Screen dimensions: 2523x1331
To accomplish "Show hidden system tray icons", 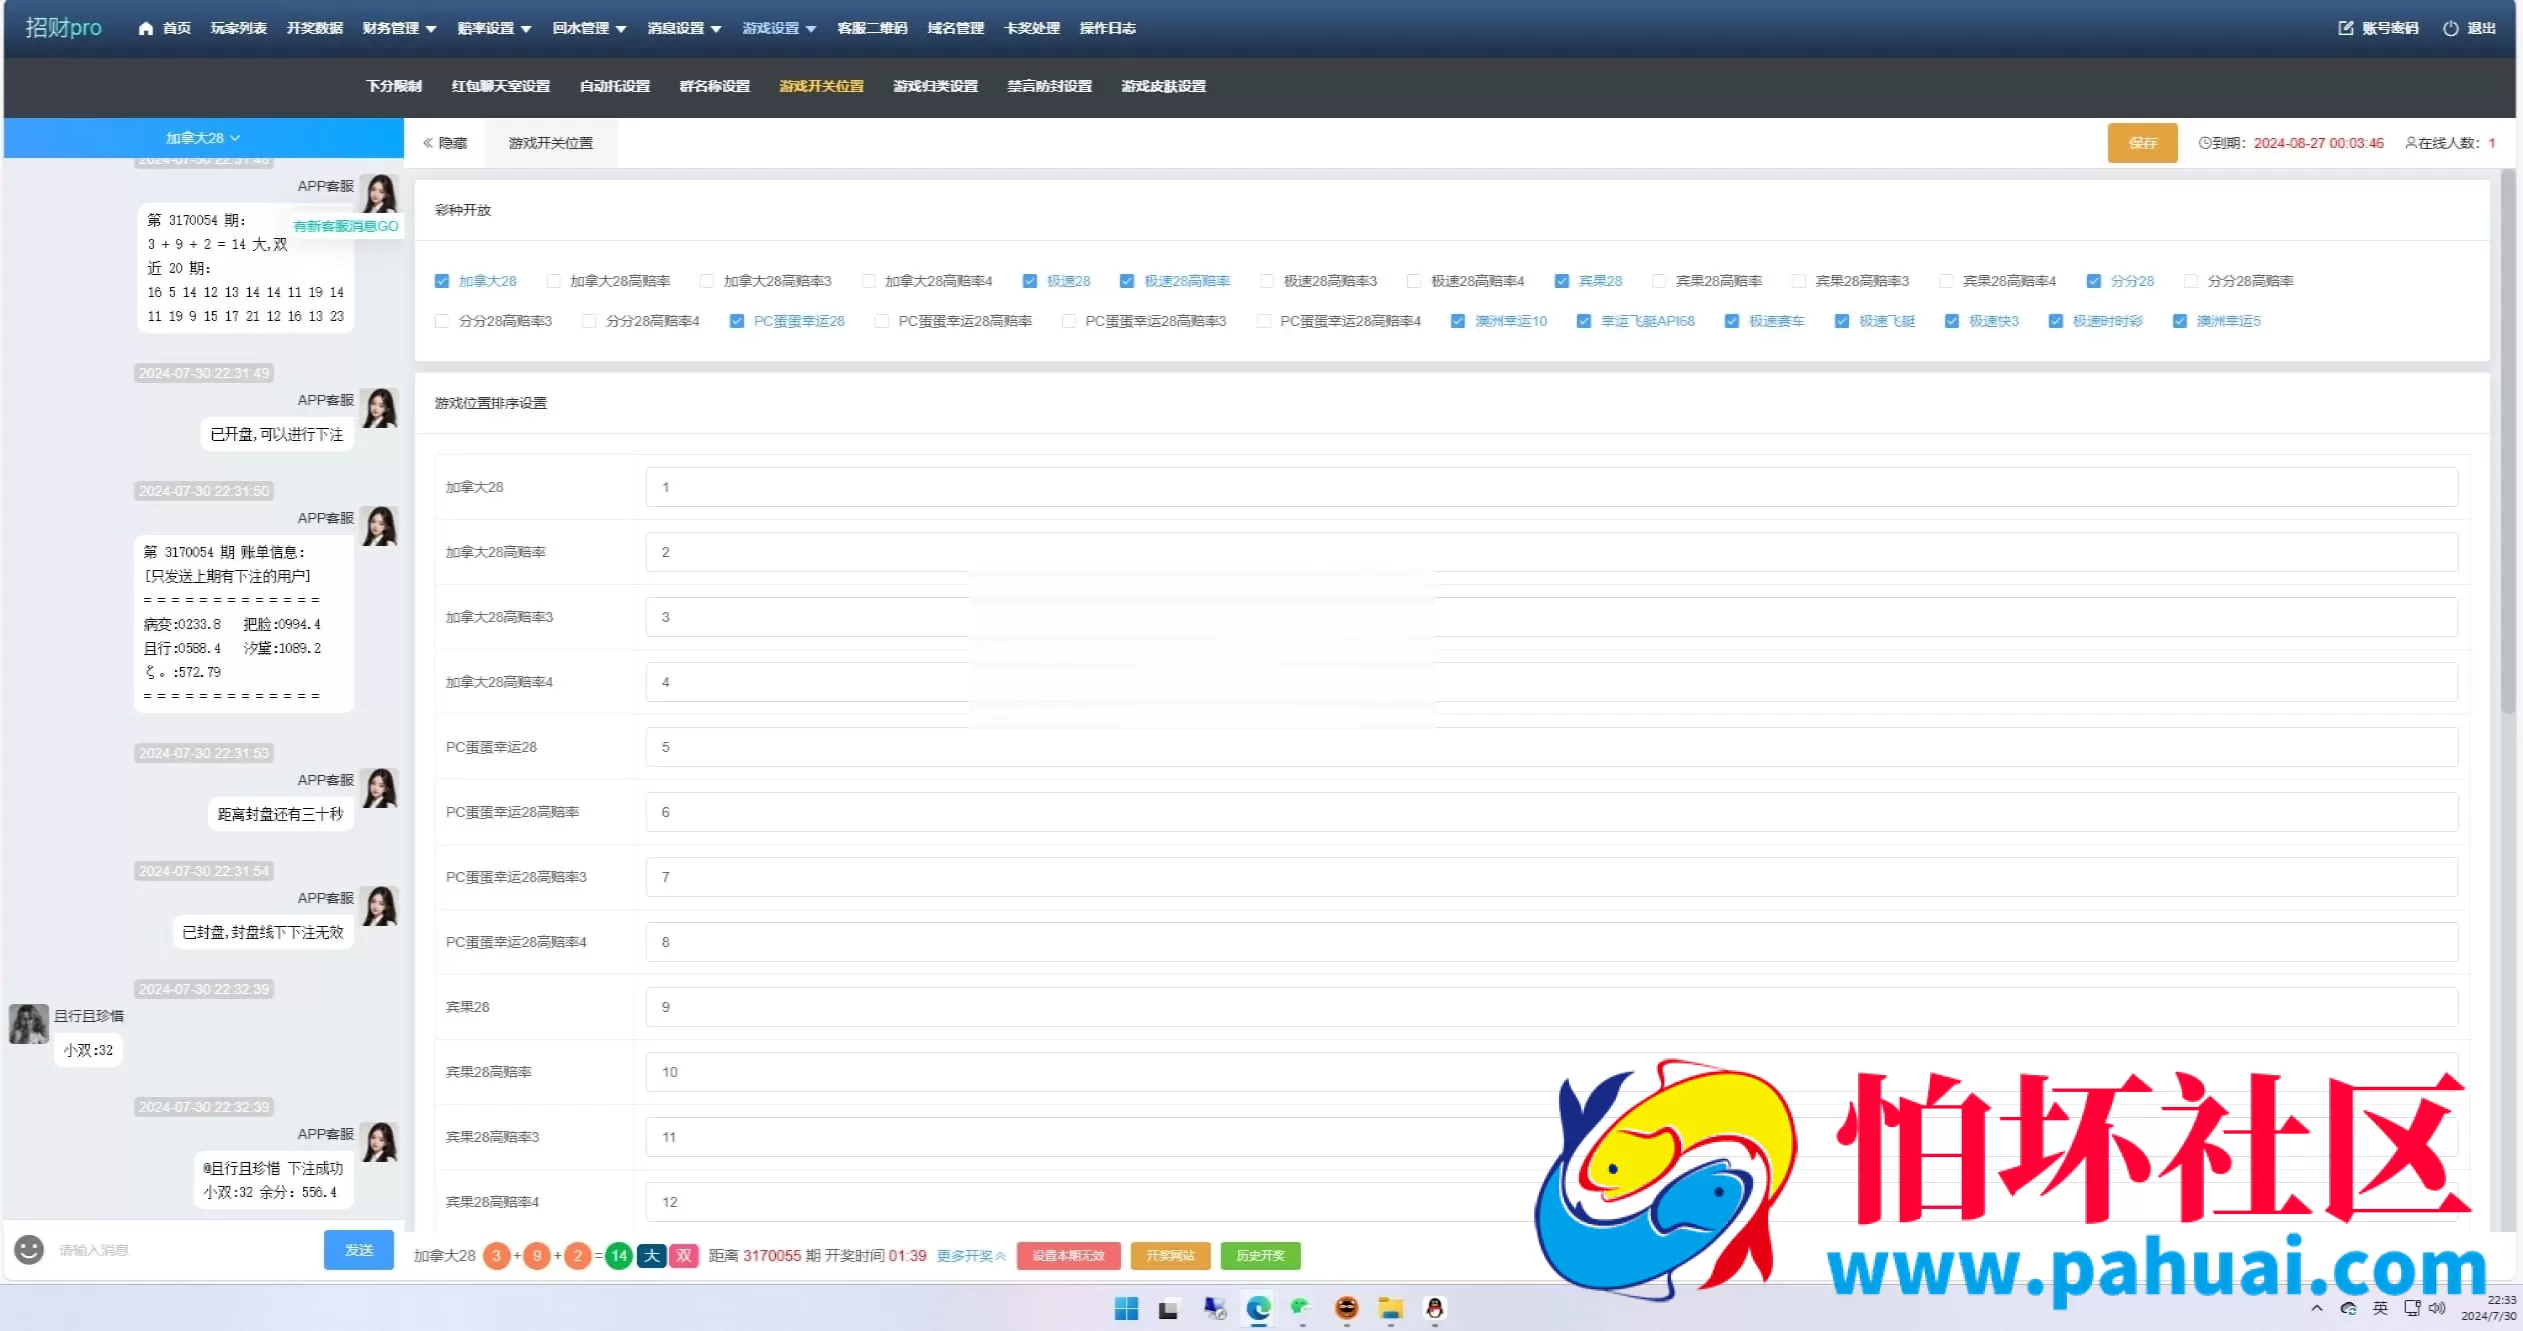I will tap(2317, 1308).
